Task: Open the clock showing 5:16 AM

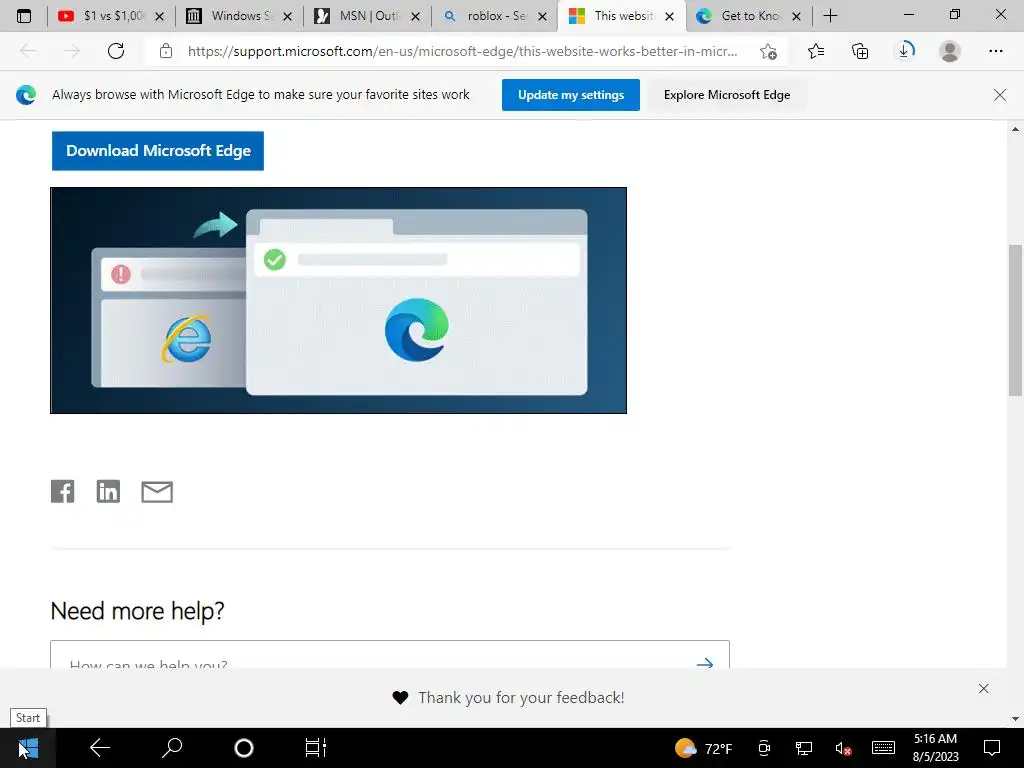Action: pos(935,748)
